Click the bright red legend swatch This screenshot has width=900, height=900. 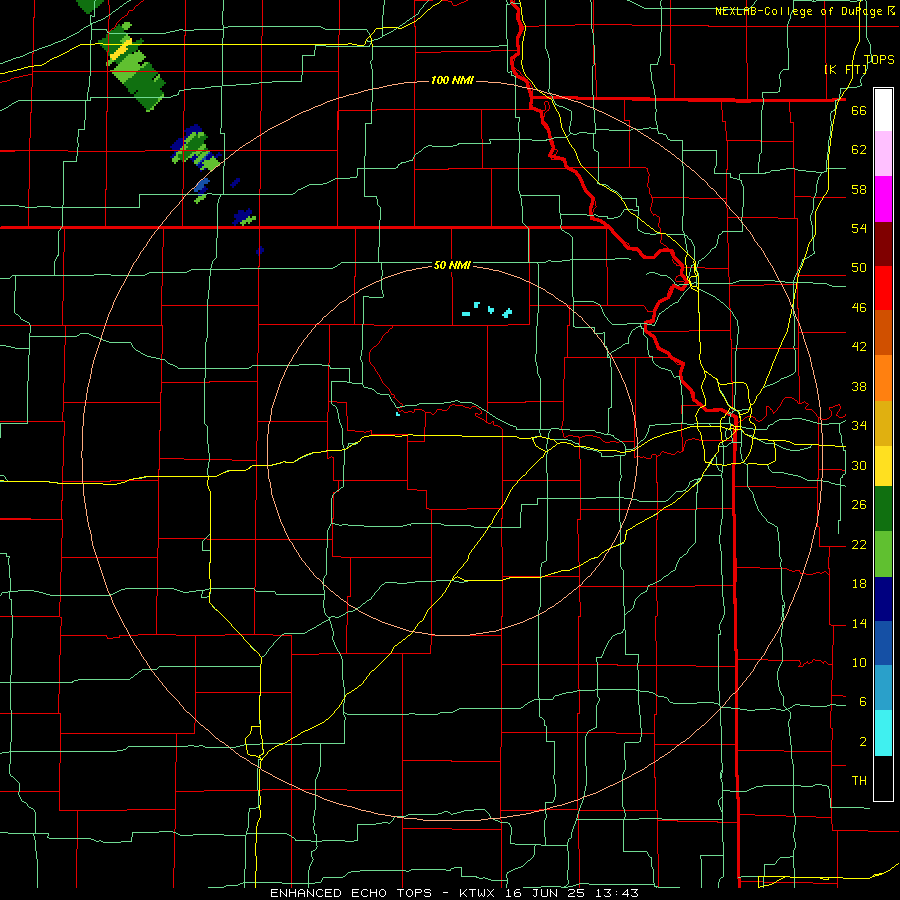(x=883, y=288)
